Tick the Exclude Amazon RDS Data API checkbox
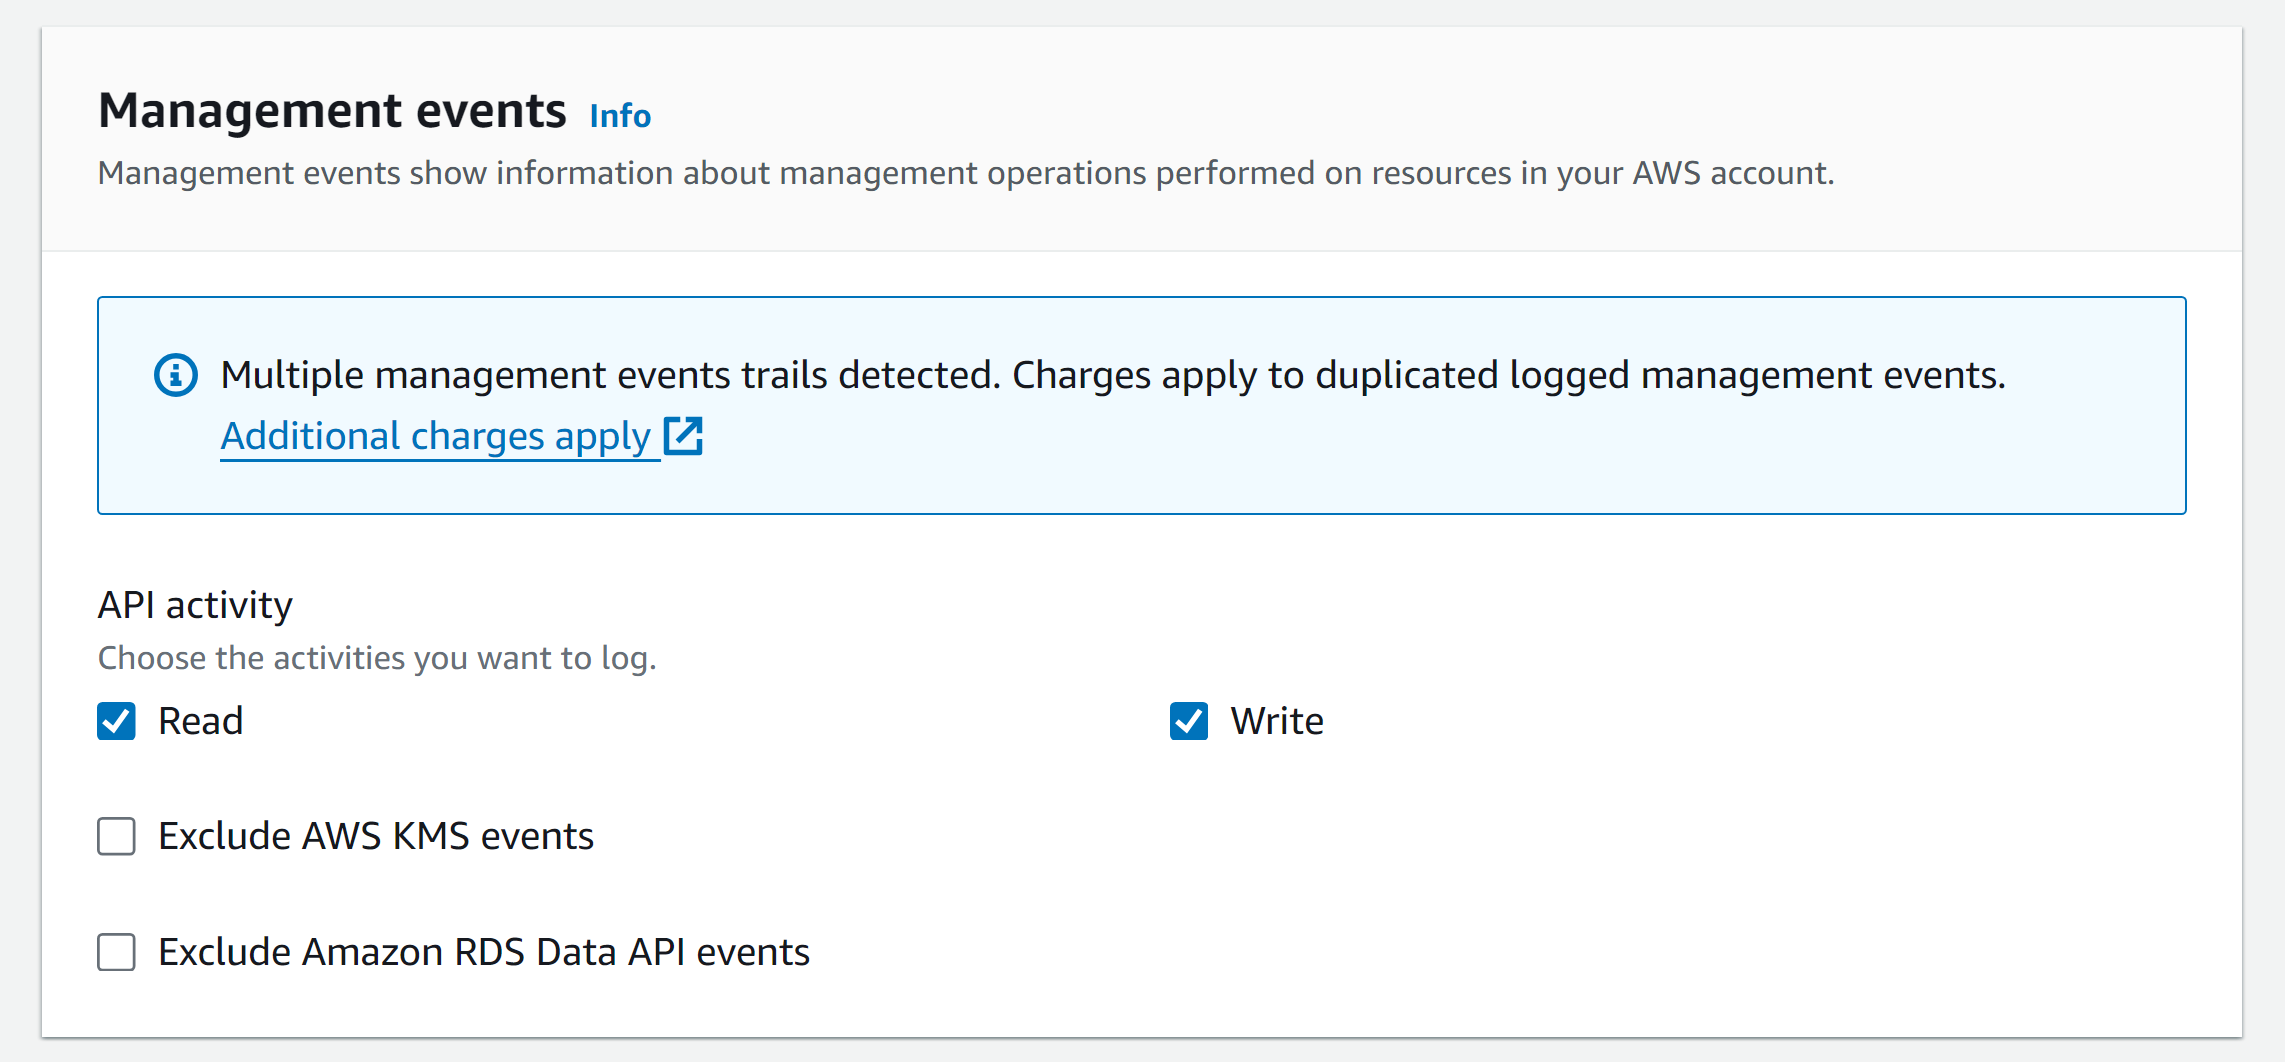Screen dimensions: 2285x1062 tap(117, 952)
